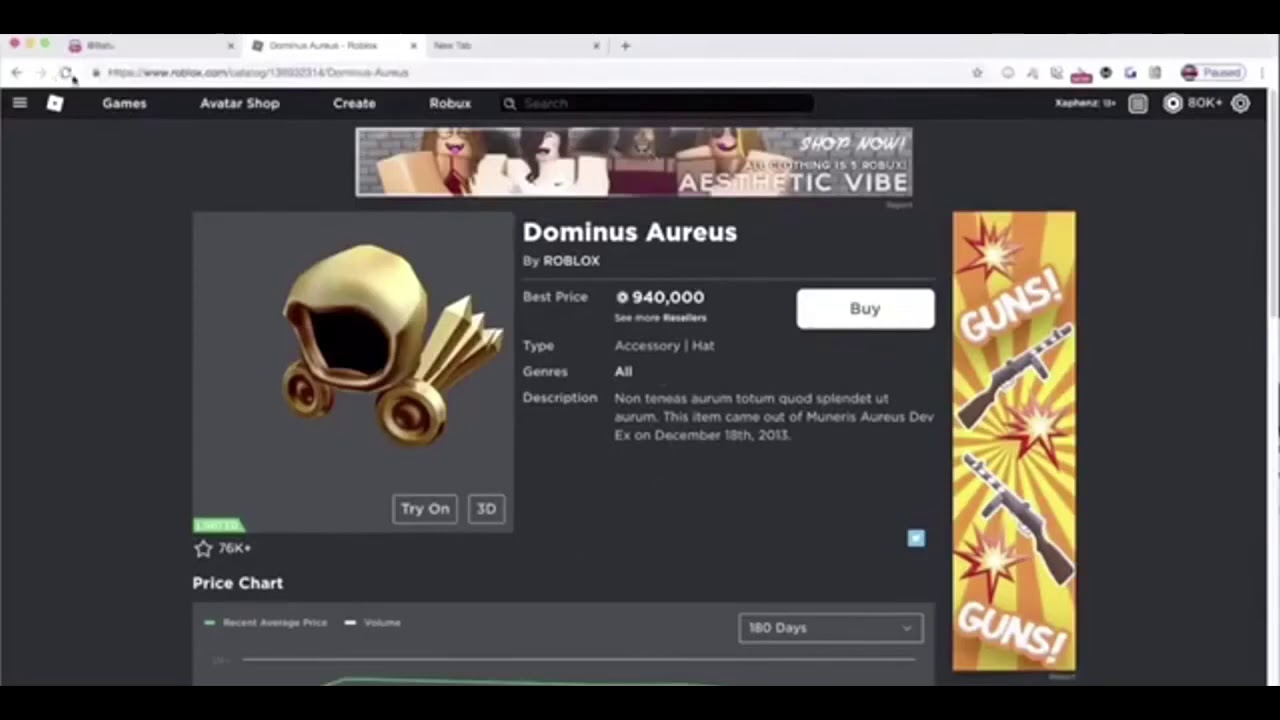Expand the 180 Days chart range dropdown
This screenshot has height=720, width=1280.
point(830,628)
